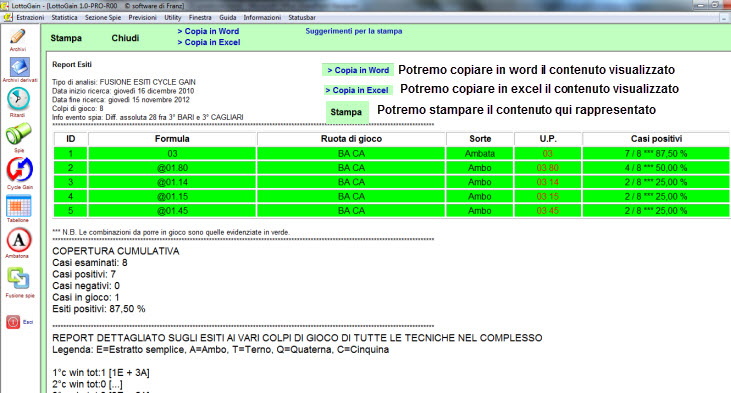Open the Archivi pencil icon
This screenshot has width=731, height=393.
point(18,37)
